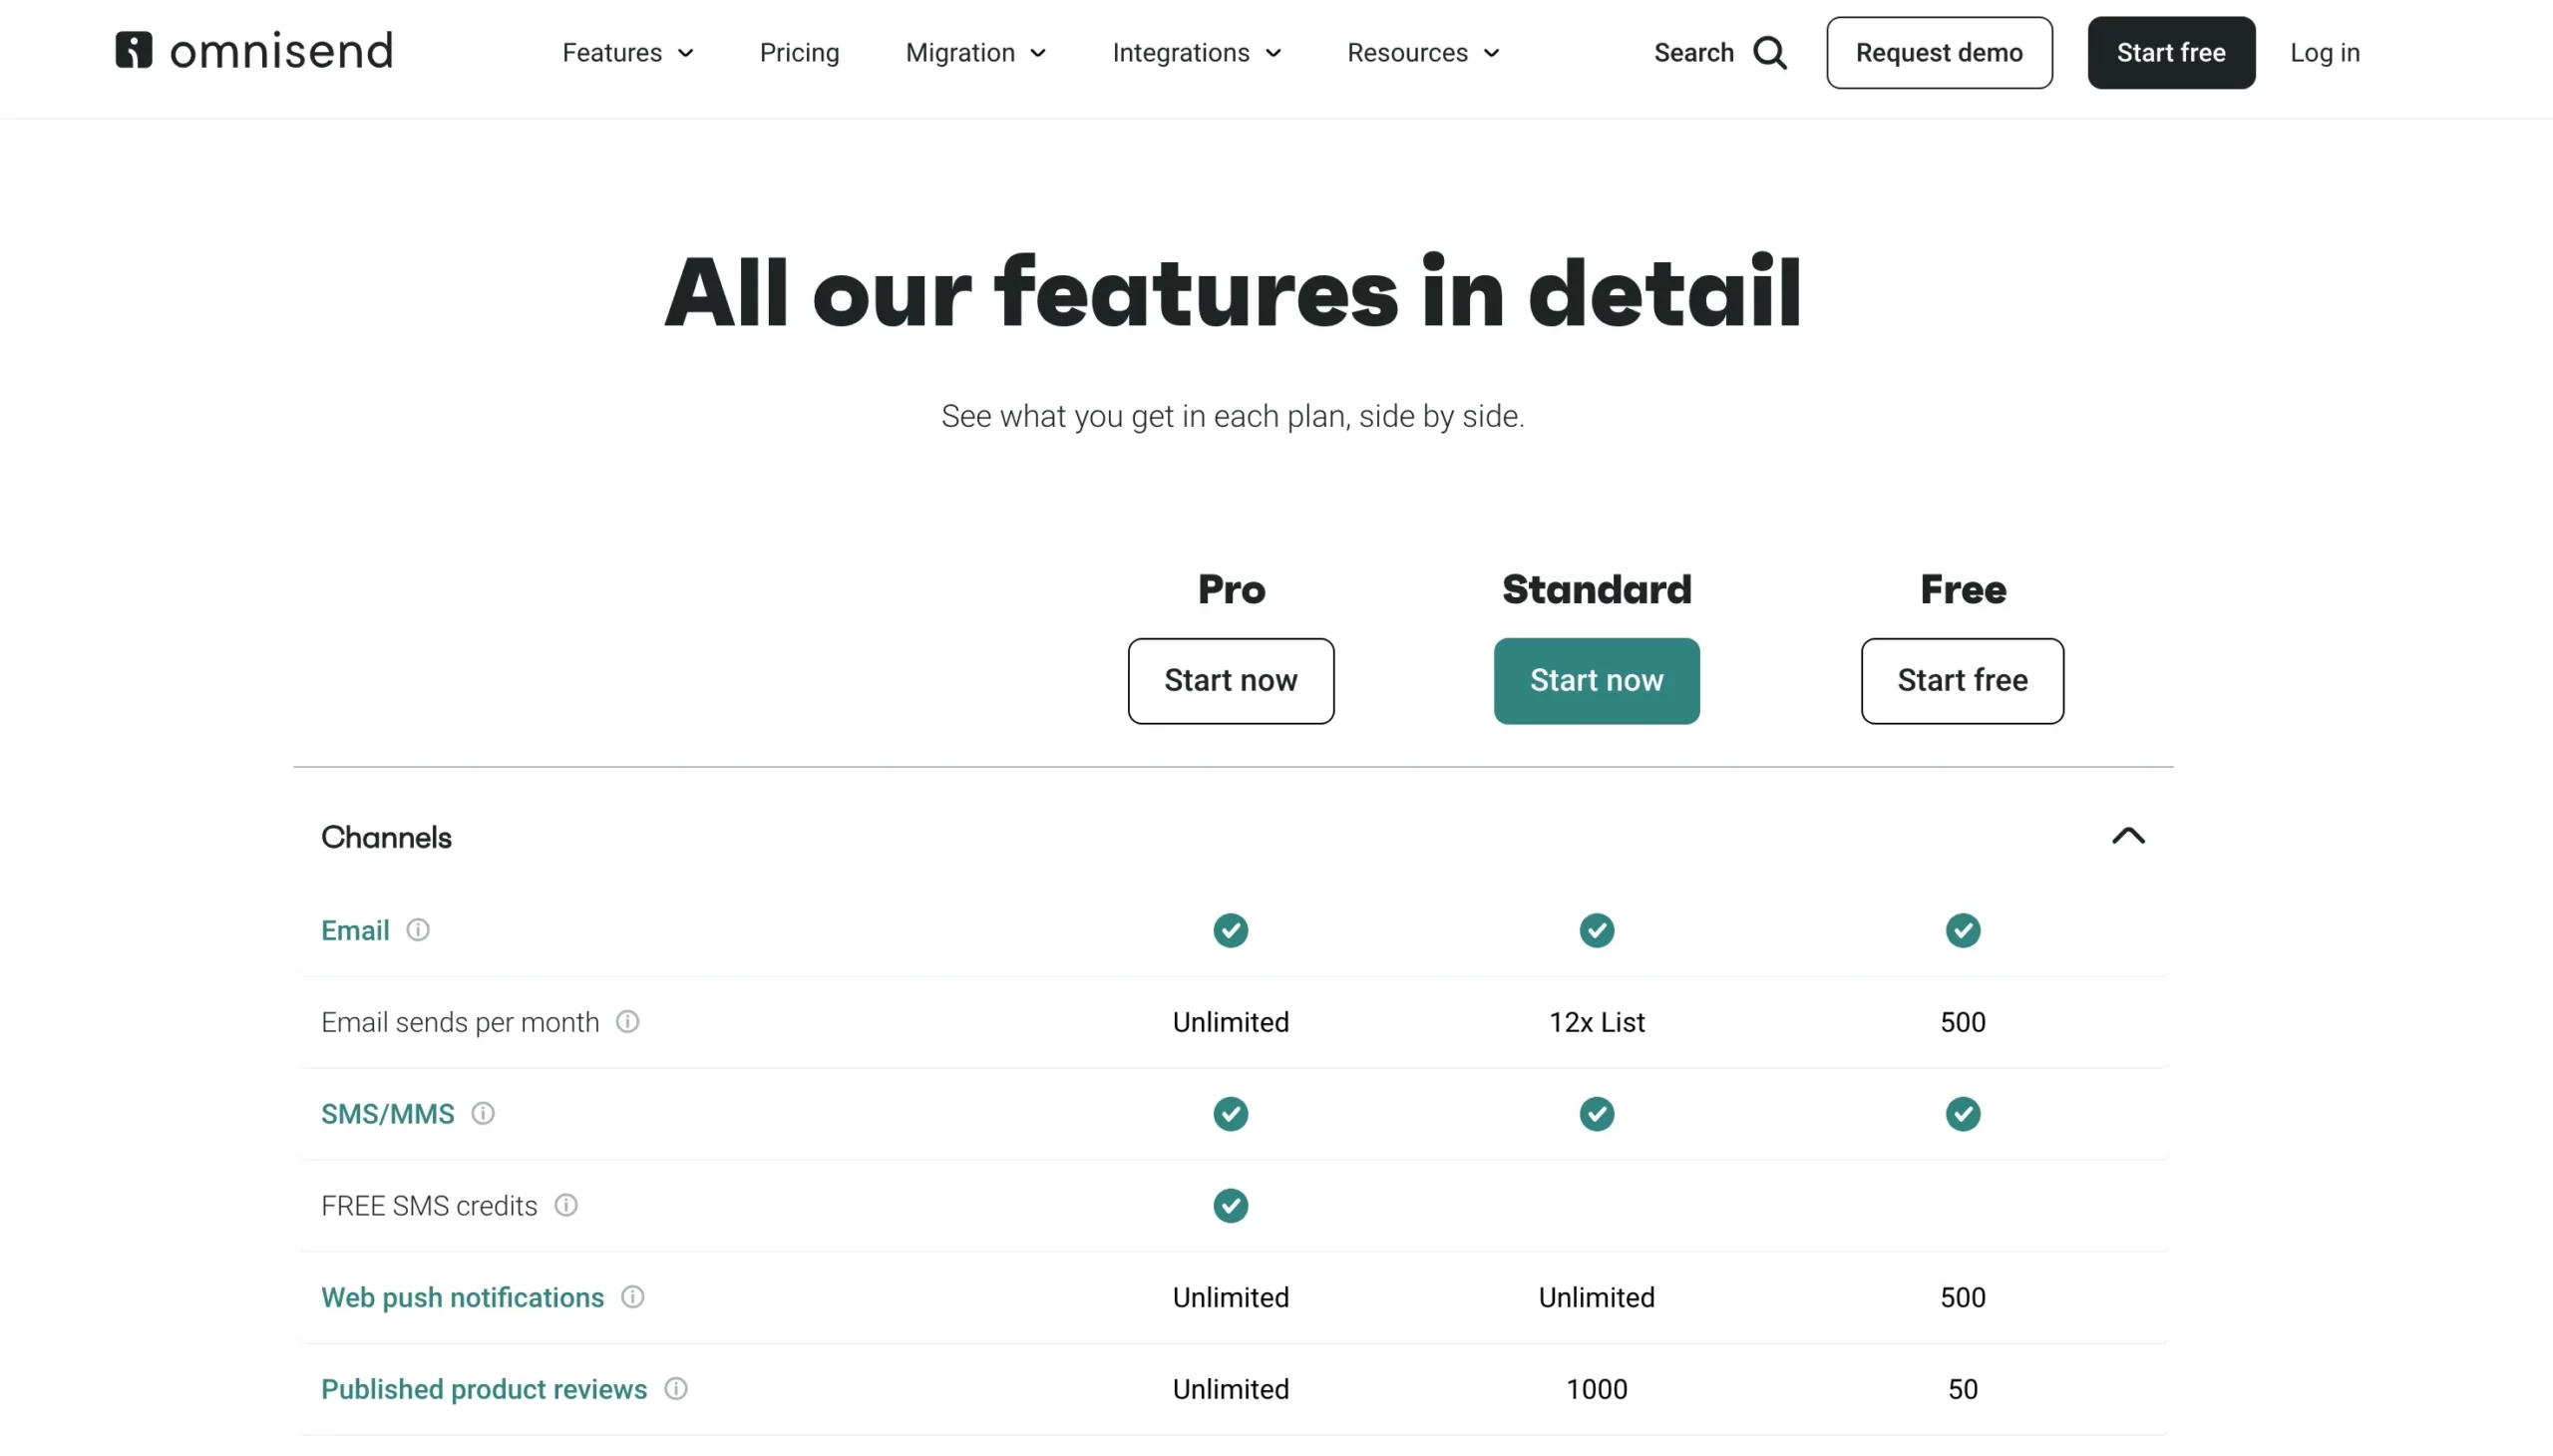This screenshot has height=1456, width=2553.
Task: Toggle the Free SMS/MMS channel checkbox
Action: (1962, 1114)
